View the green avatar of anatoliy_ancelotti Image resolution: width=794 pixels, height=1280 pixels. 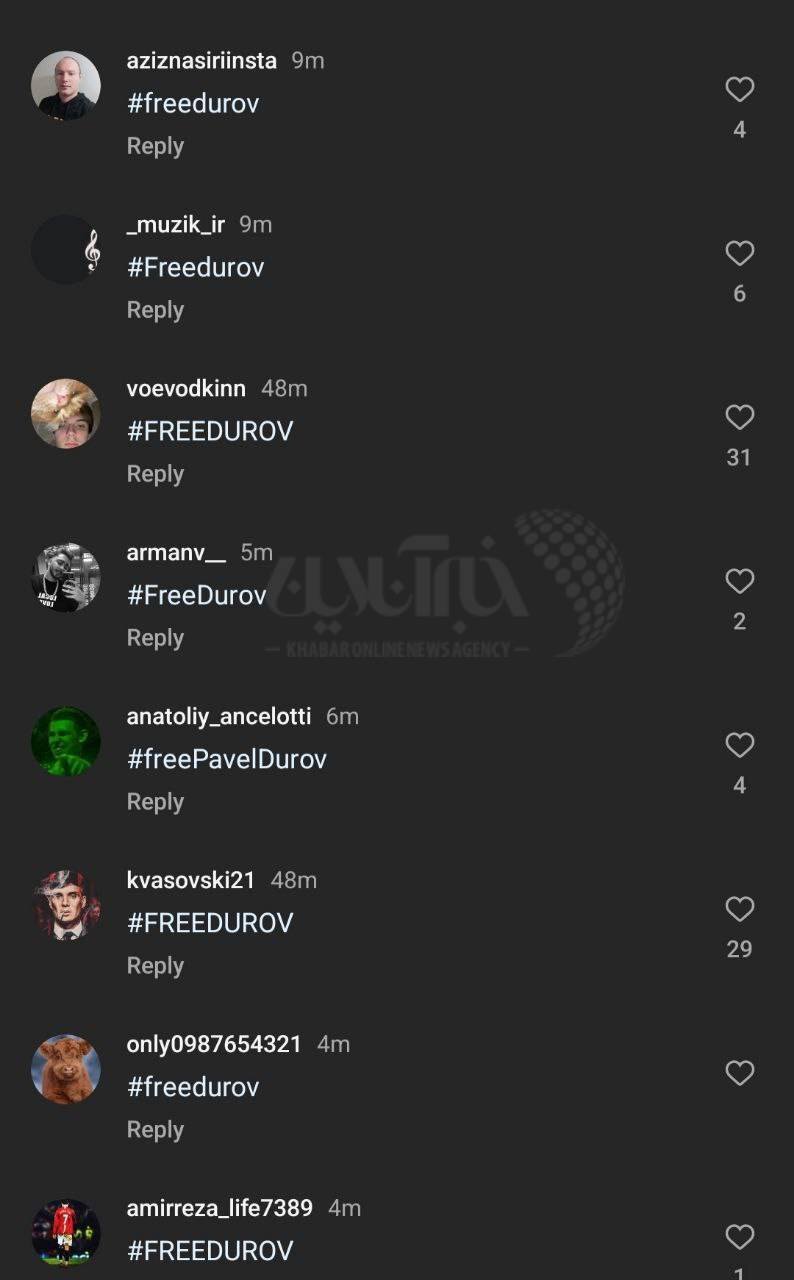(66, 742)
